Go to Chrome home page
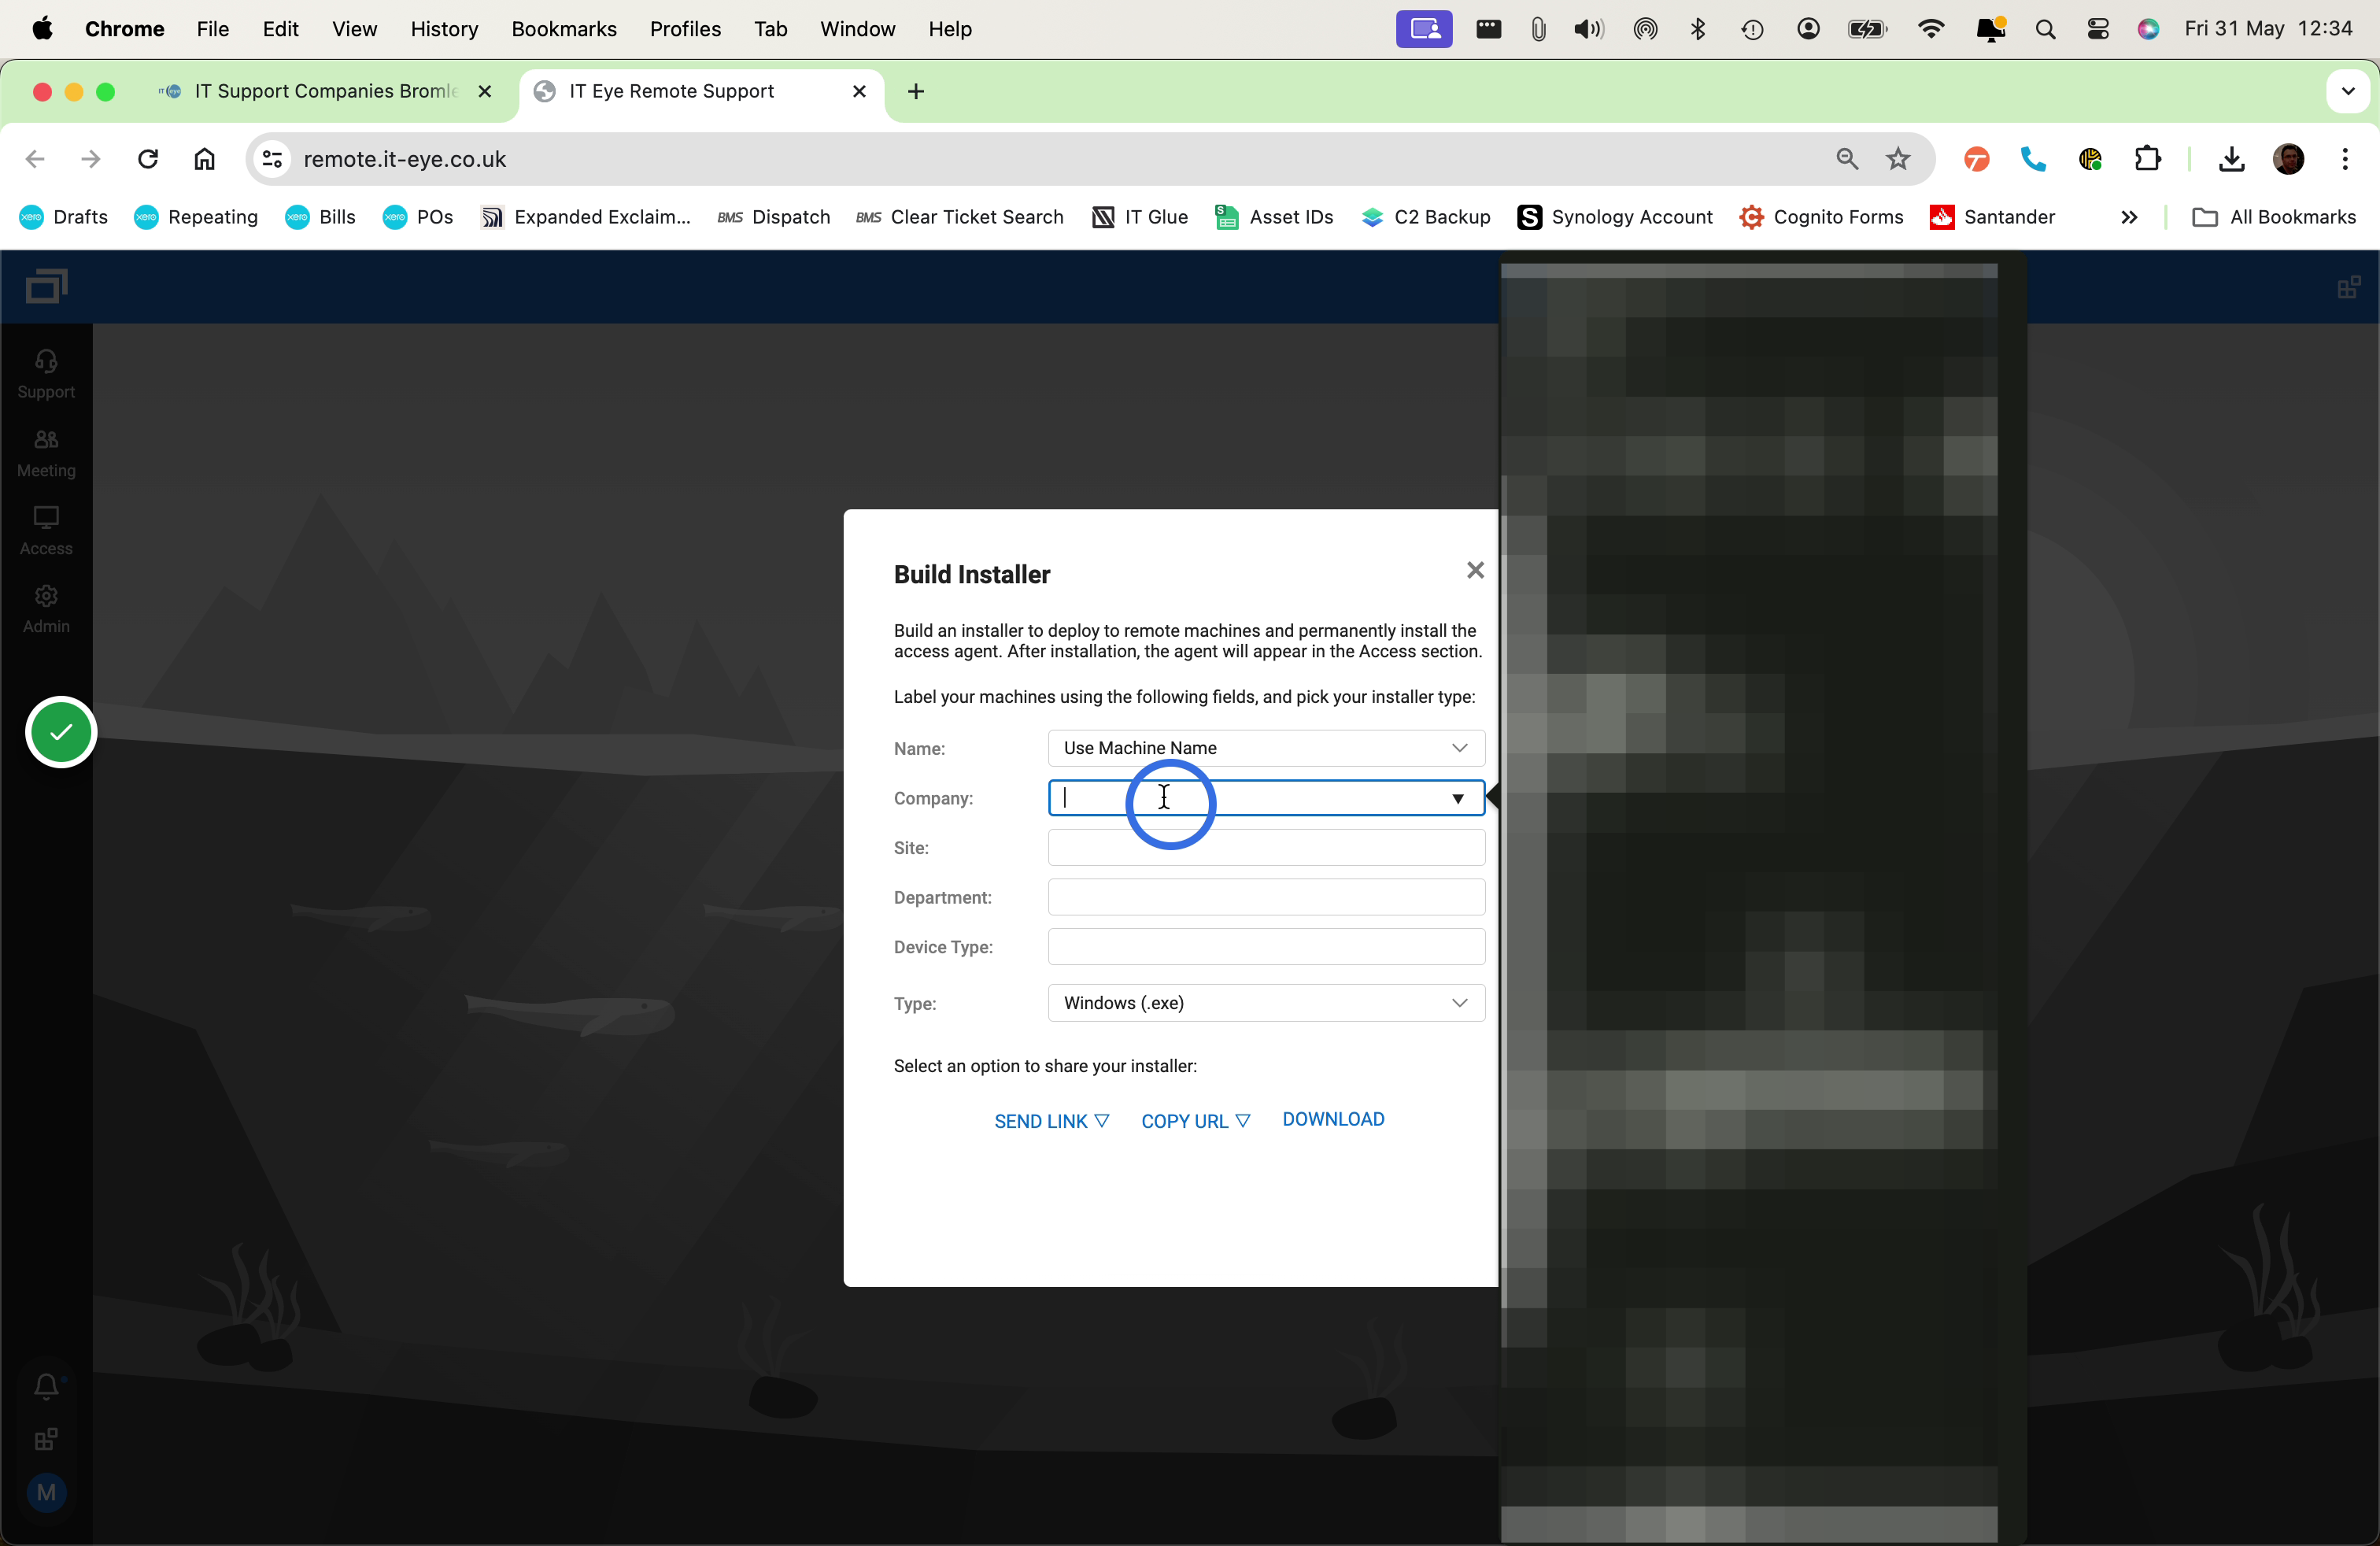This screenshot has height=1546, width=2380. click(x=204, y=159)
